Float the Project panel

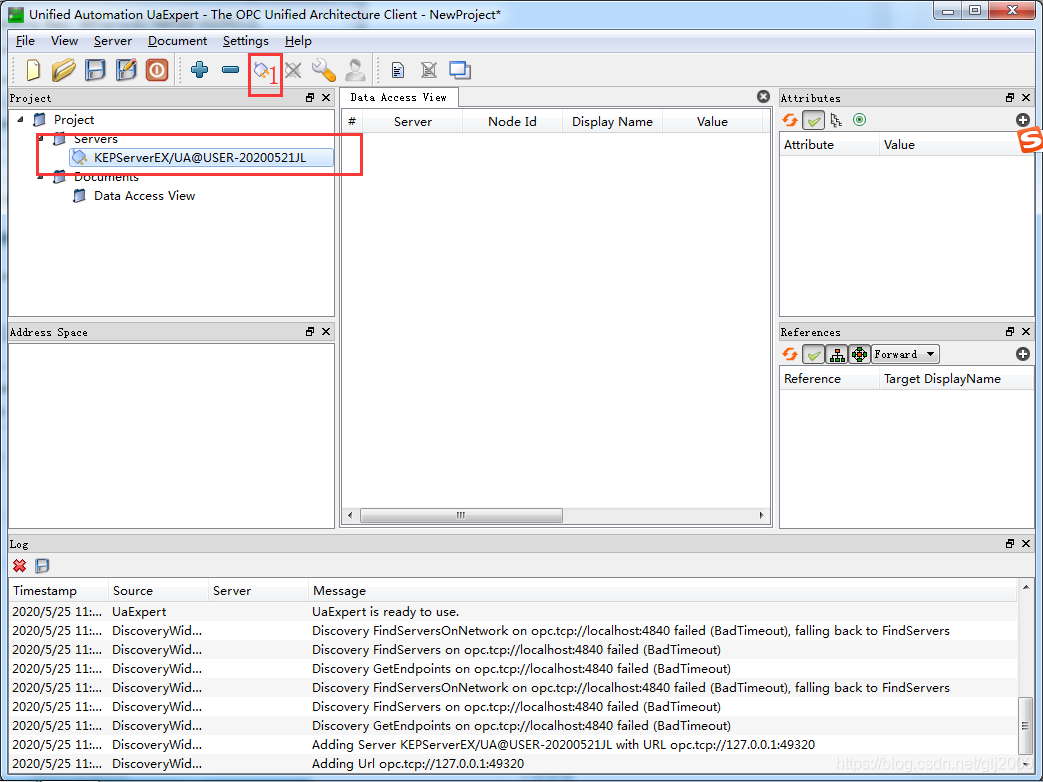[310, 98]
